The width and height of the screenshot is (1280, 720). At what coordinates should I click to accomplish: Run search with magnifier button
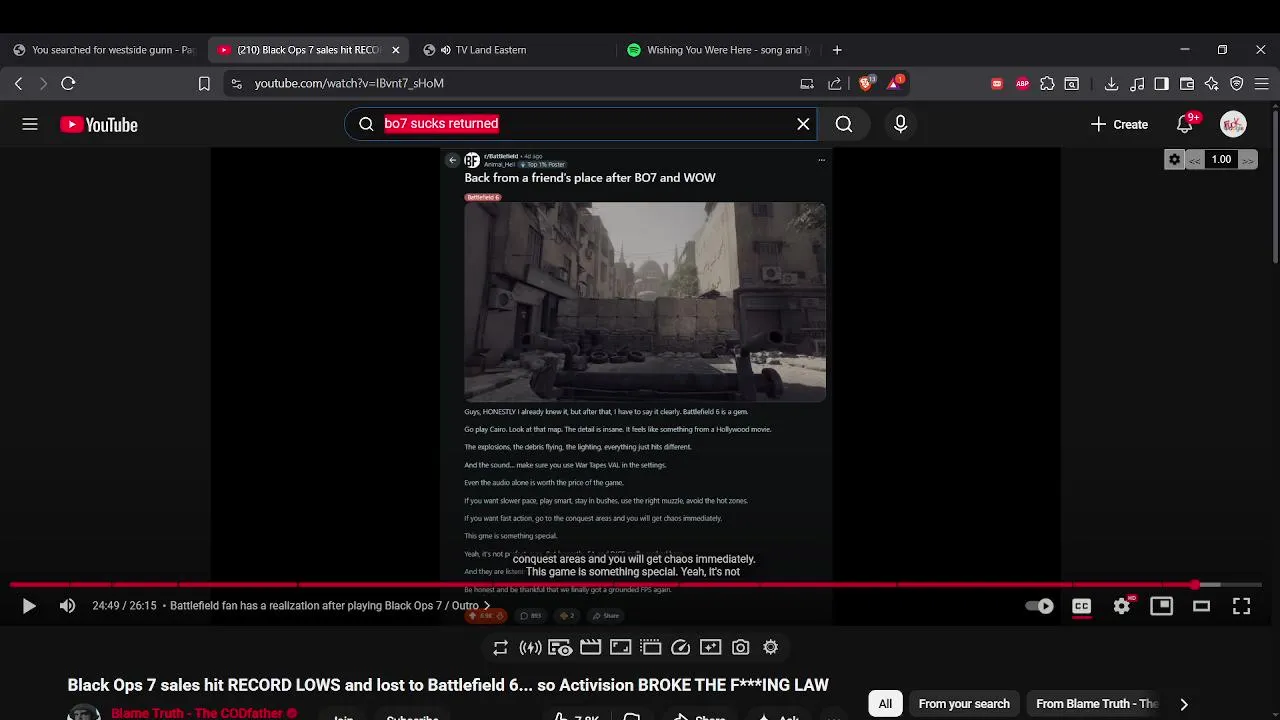pyautogui.click(x=844, y=124)
